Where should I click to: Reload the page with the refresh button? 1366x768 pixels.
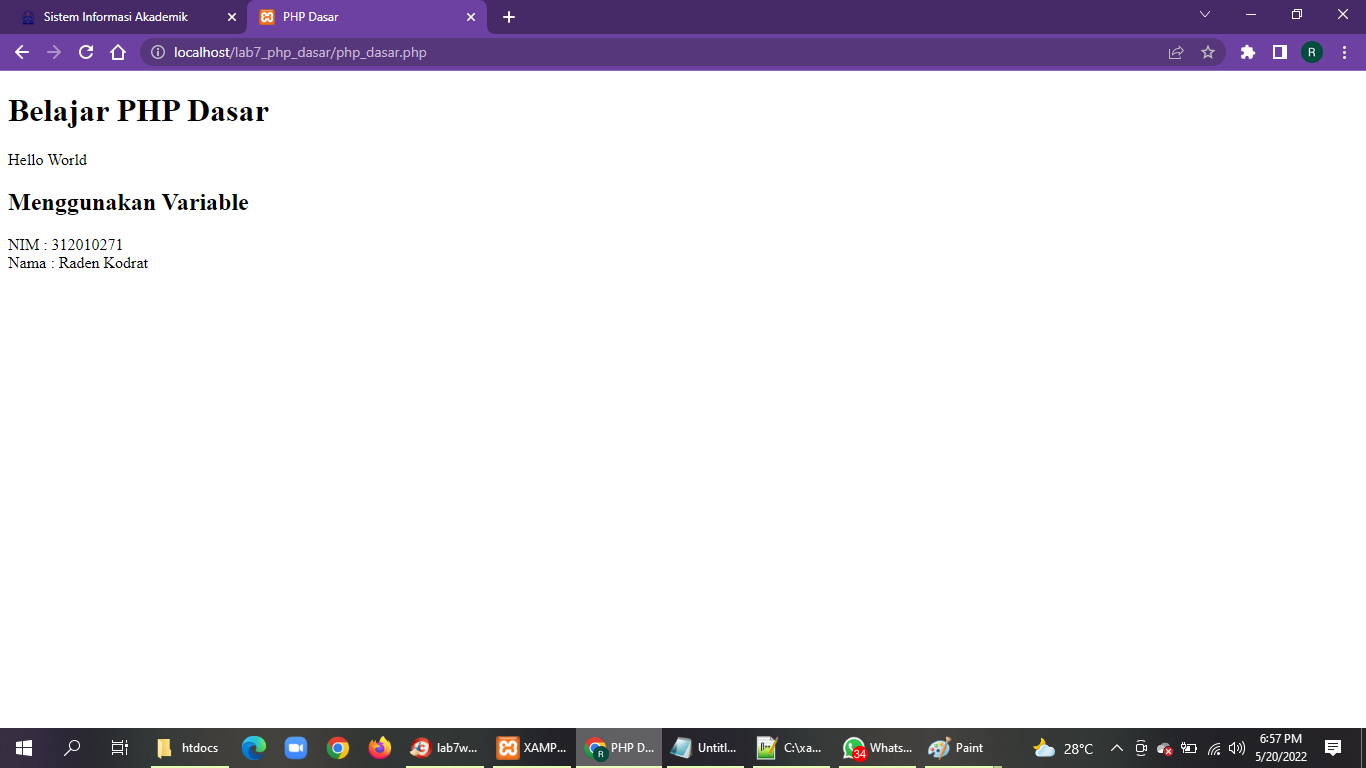pos(85,52)
